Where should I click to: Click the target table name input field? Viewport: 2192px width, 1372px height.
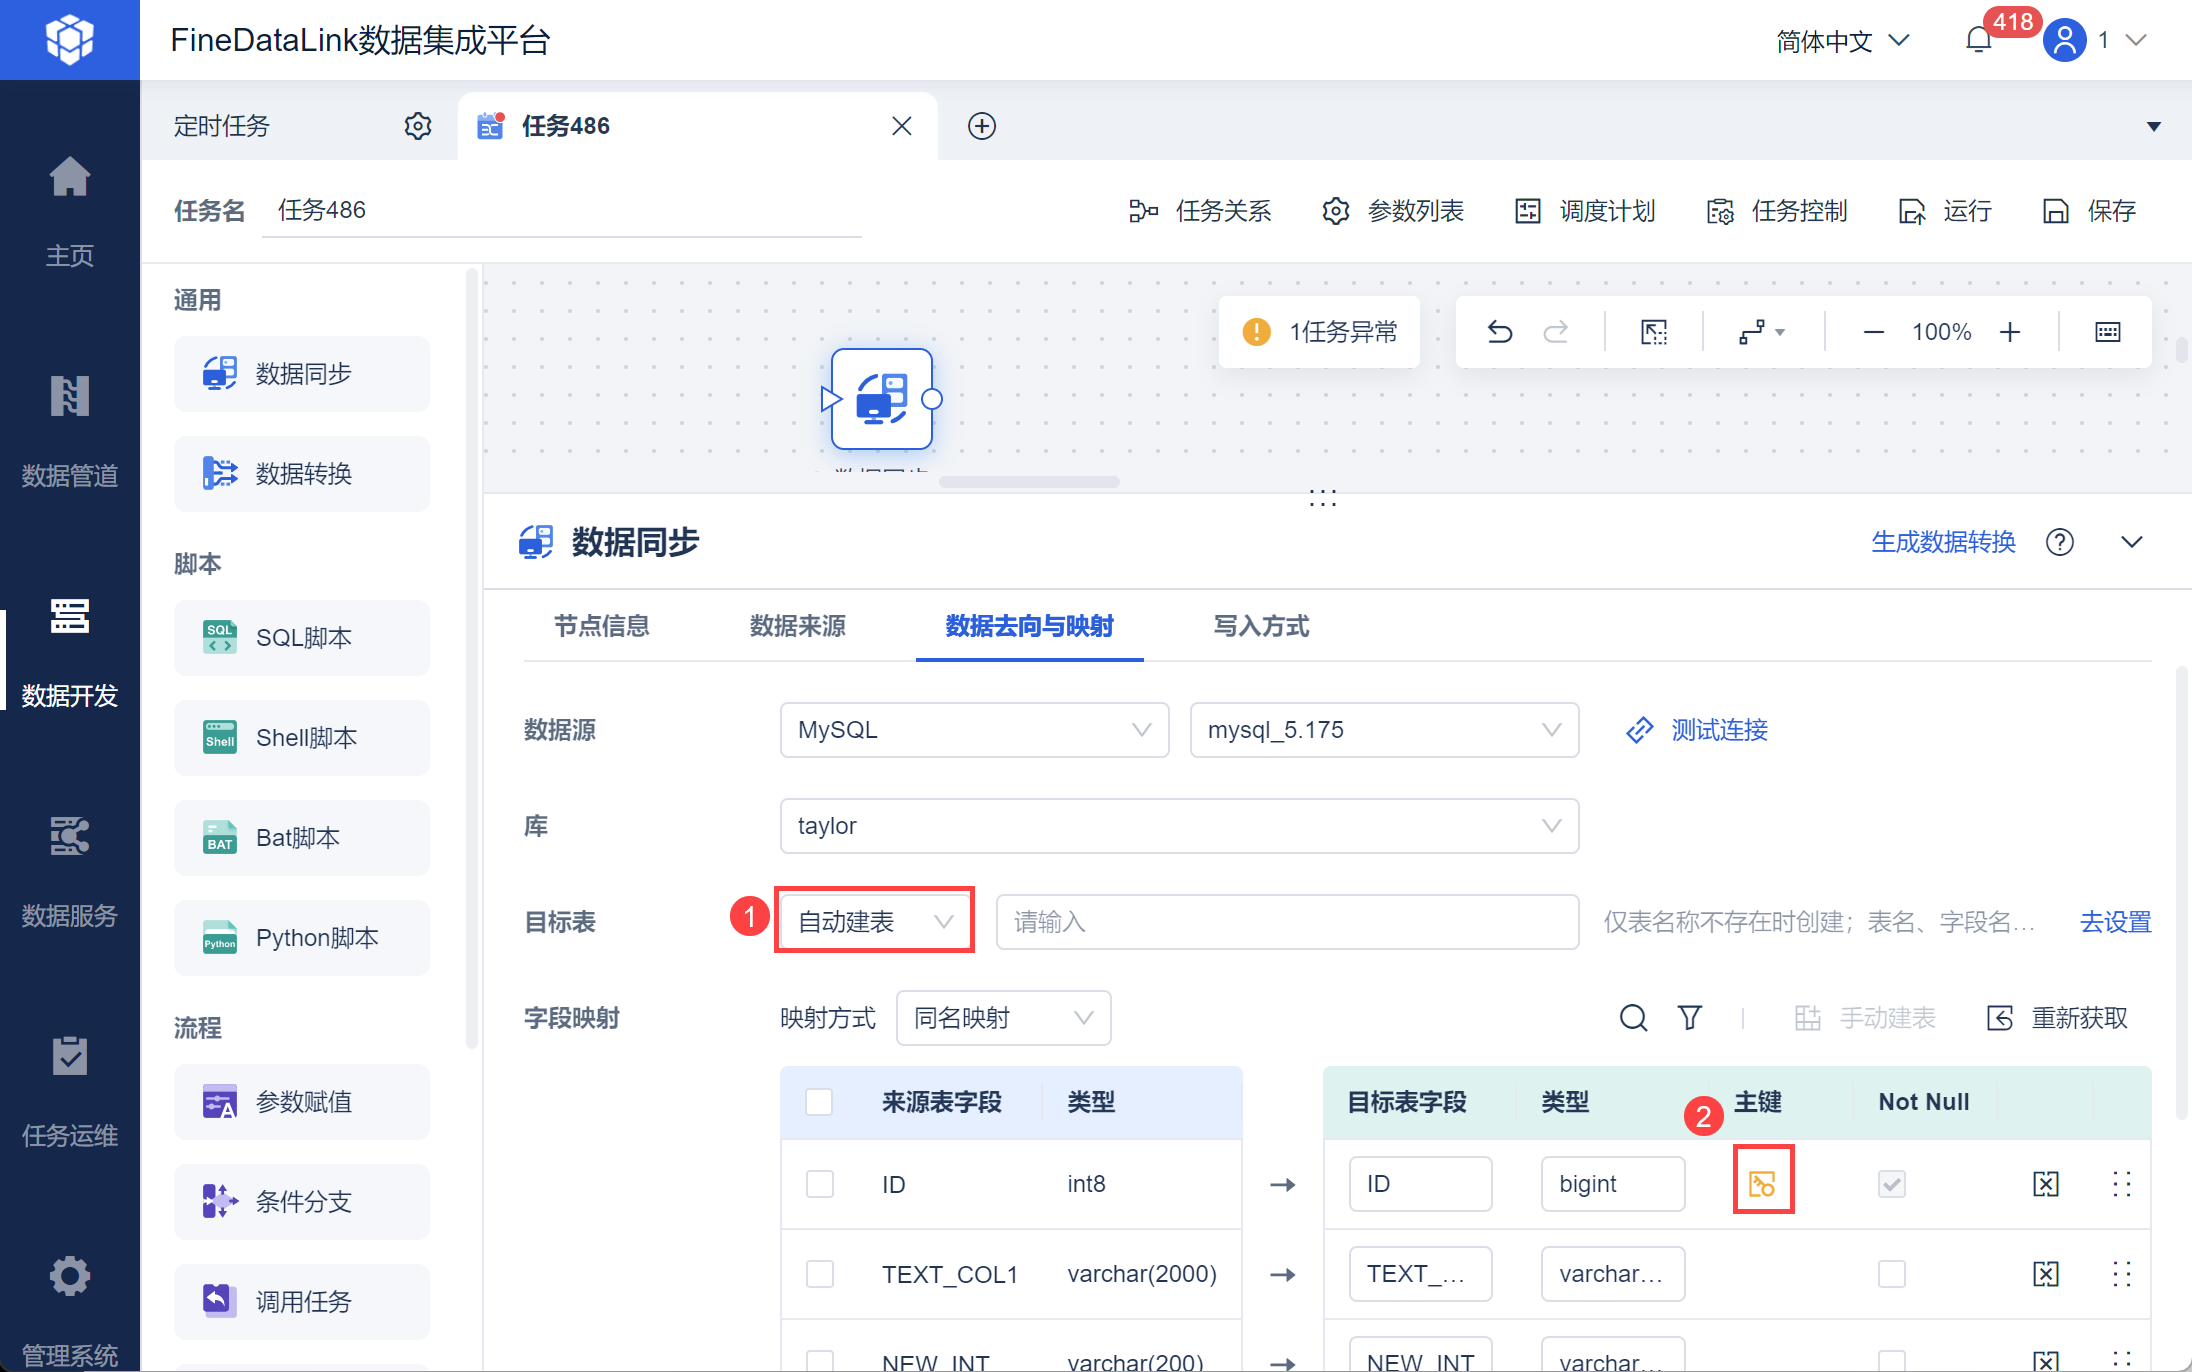[1286, 921]
